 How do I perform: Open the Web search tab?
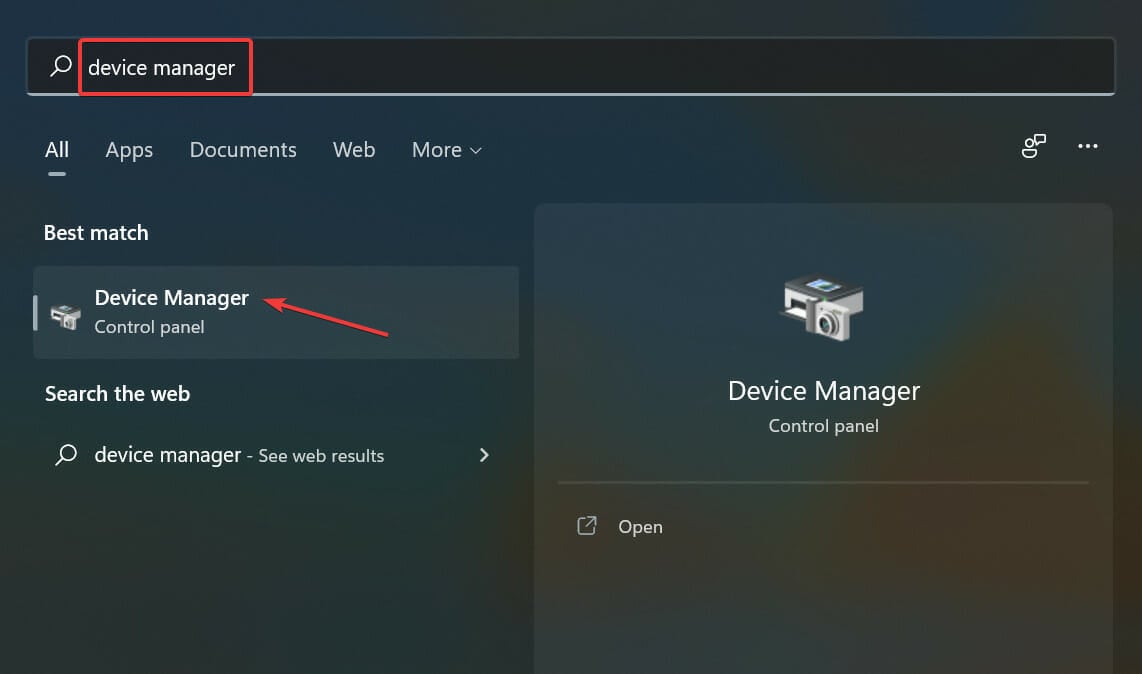click(x=353, y=150)
